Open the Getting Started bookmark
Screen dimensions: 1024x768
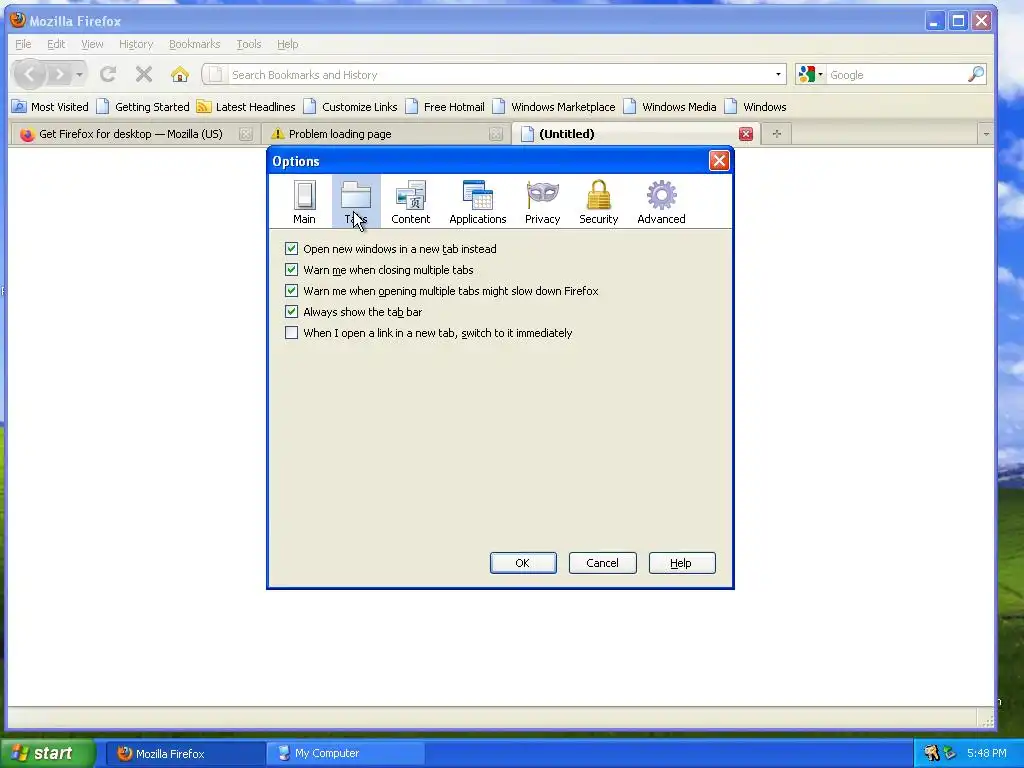coord(143,106)
